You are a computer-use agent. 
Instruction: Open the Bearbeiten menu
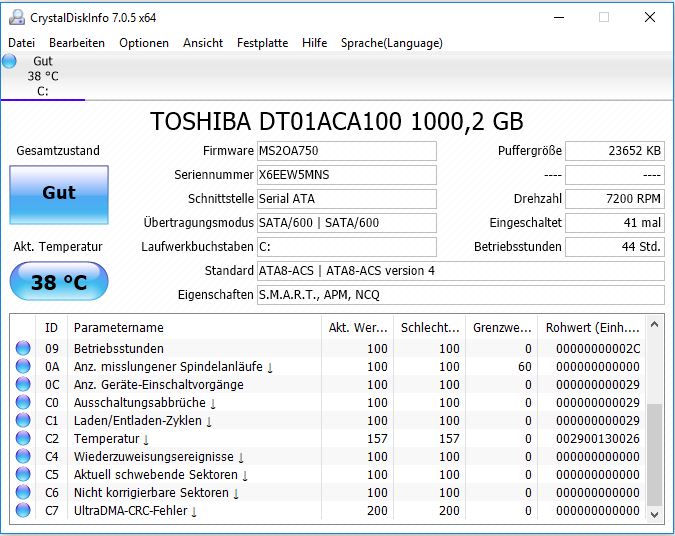tap(77, 43)
